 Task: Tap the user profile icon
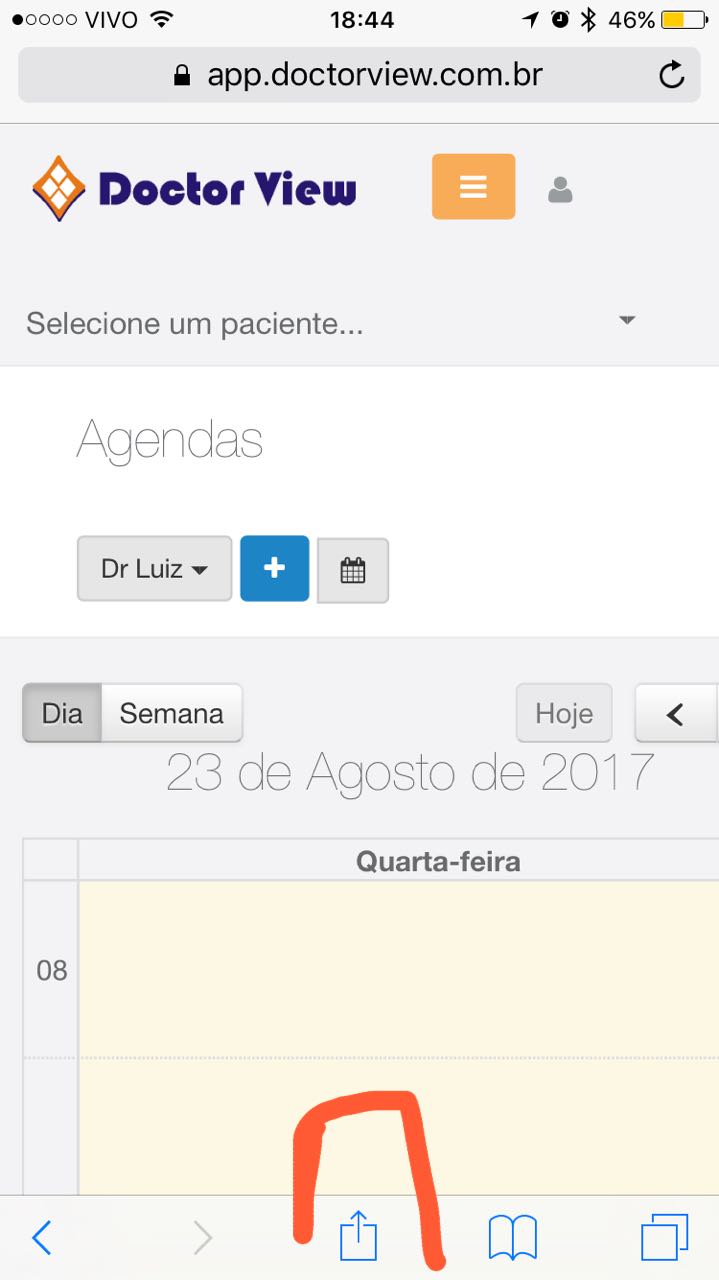[560, 189]
